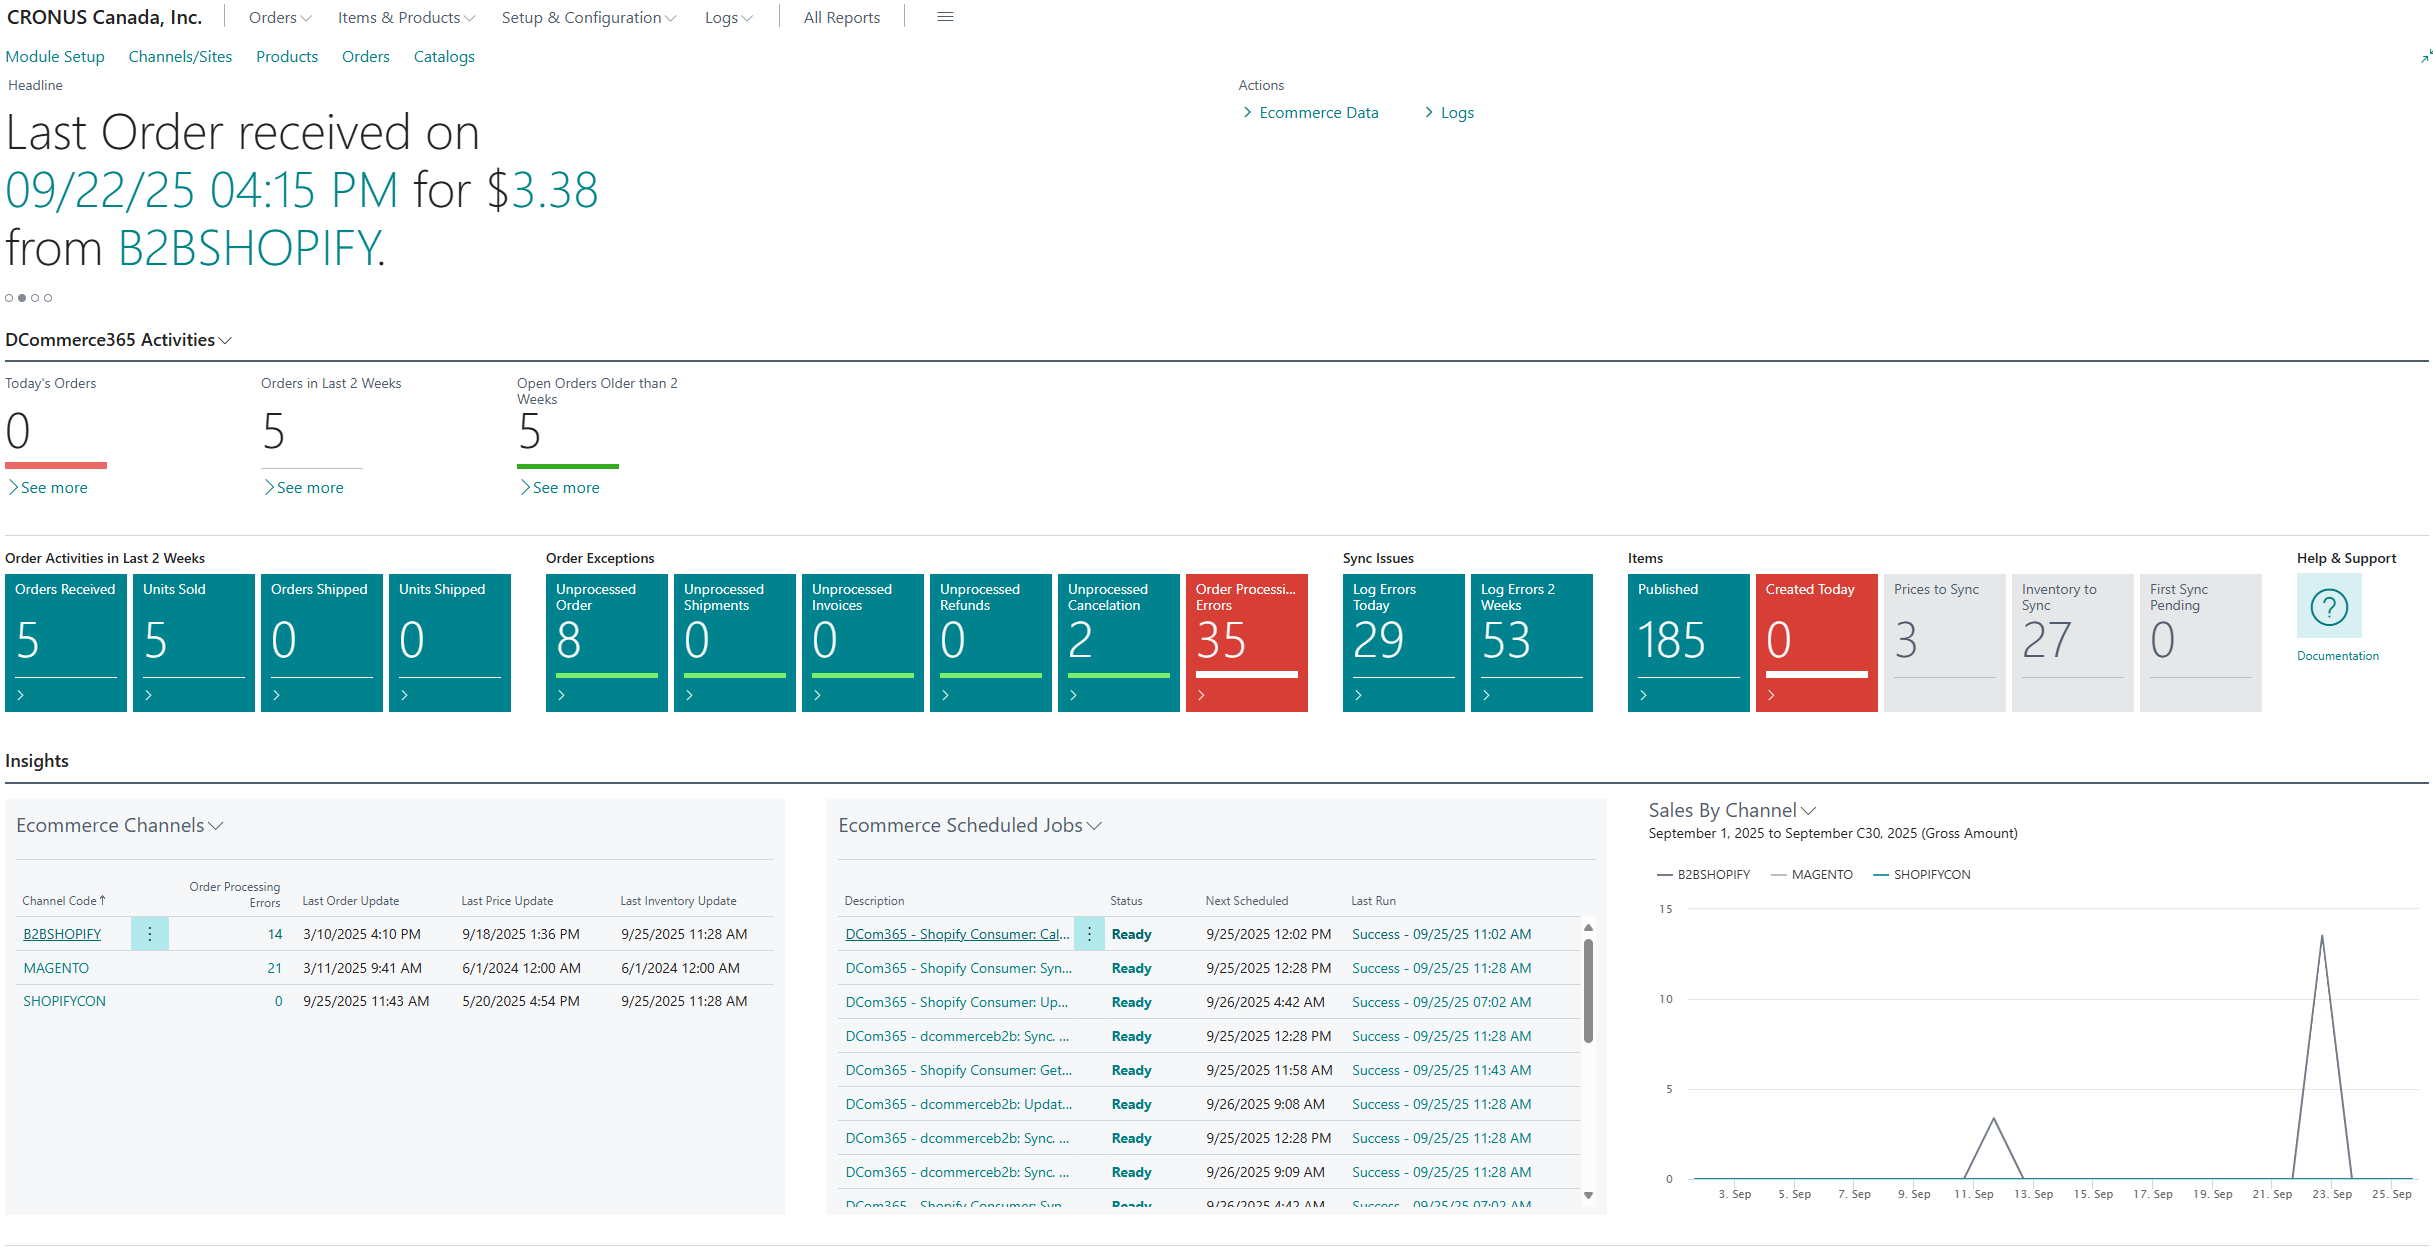Click the sort arrow beside Channel Code header

point(102,900)
